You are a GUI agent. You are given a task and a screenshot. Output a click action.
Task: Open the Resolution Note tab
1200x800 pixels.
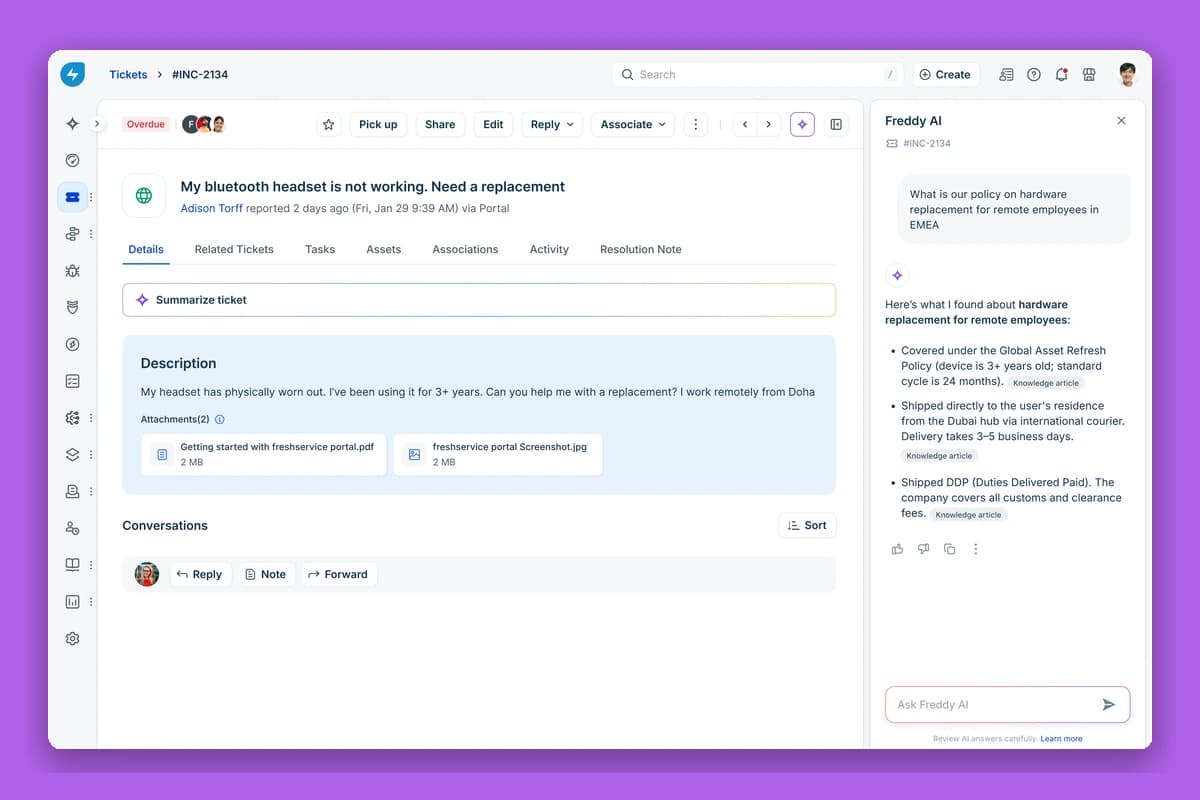641,249
